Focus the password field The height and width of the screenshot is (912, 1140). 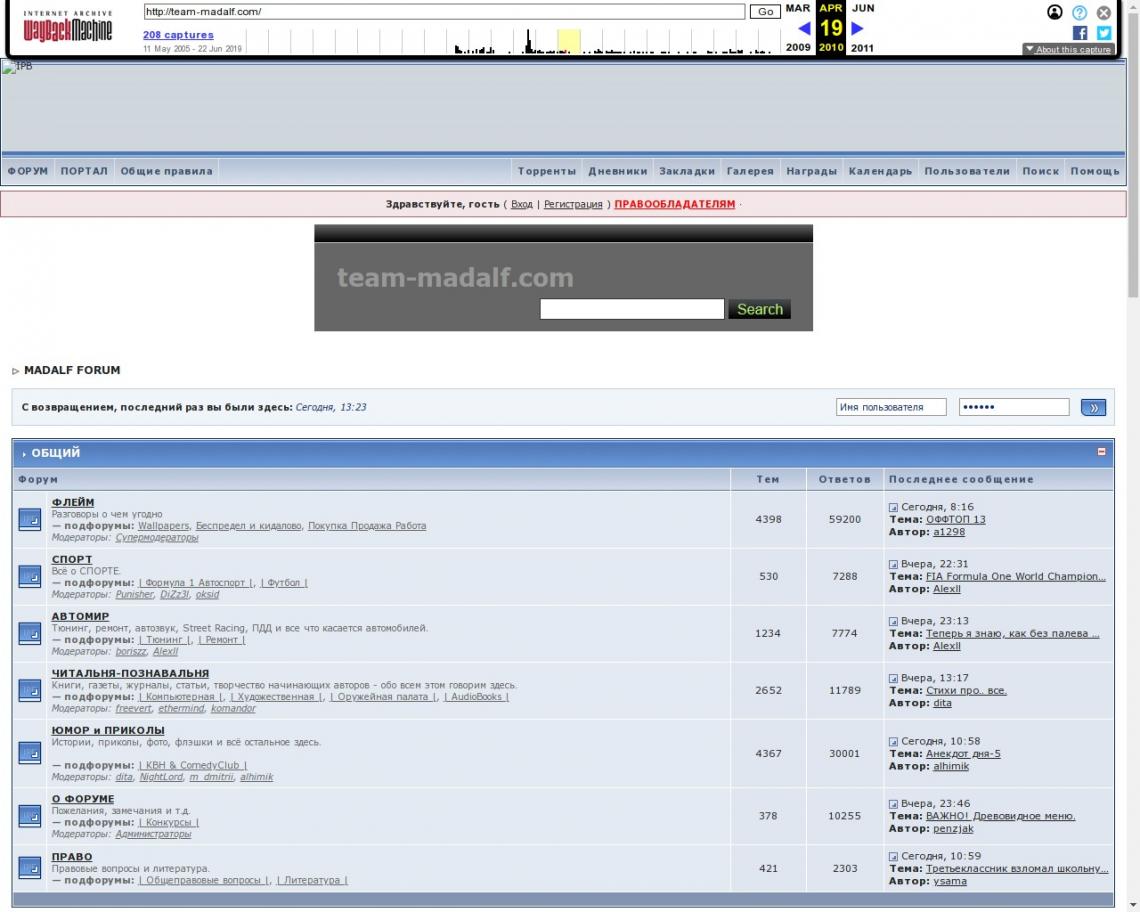pos(1013,407)
